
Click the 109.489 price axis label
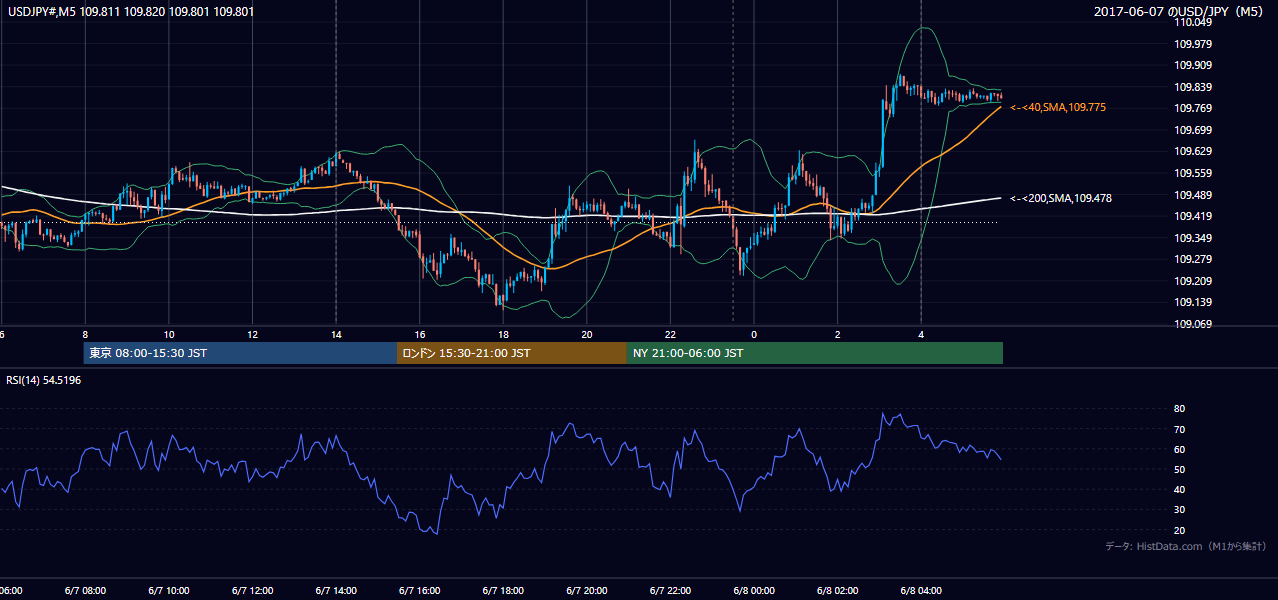(x=1194, y=195)
